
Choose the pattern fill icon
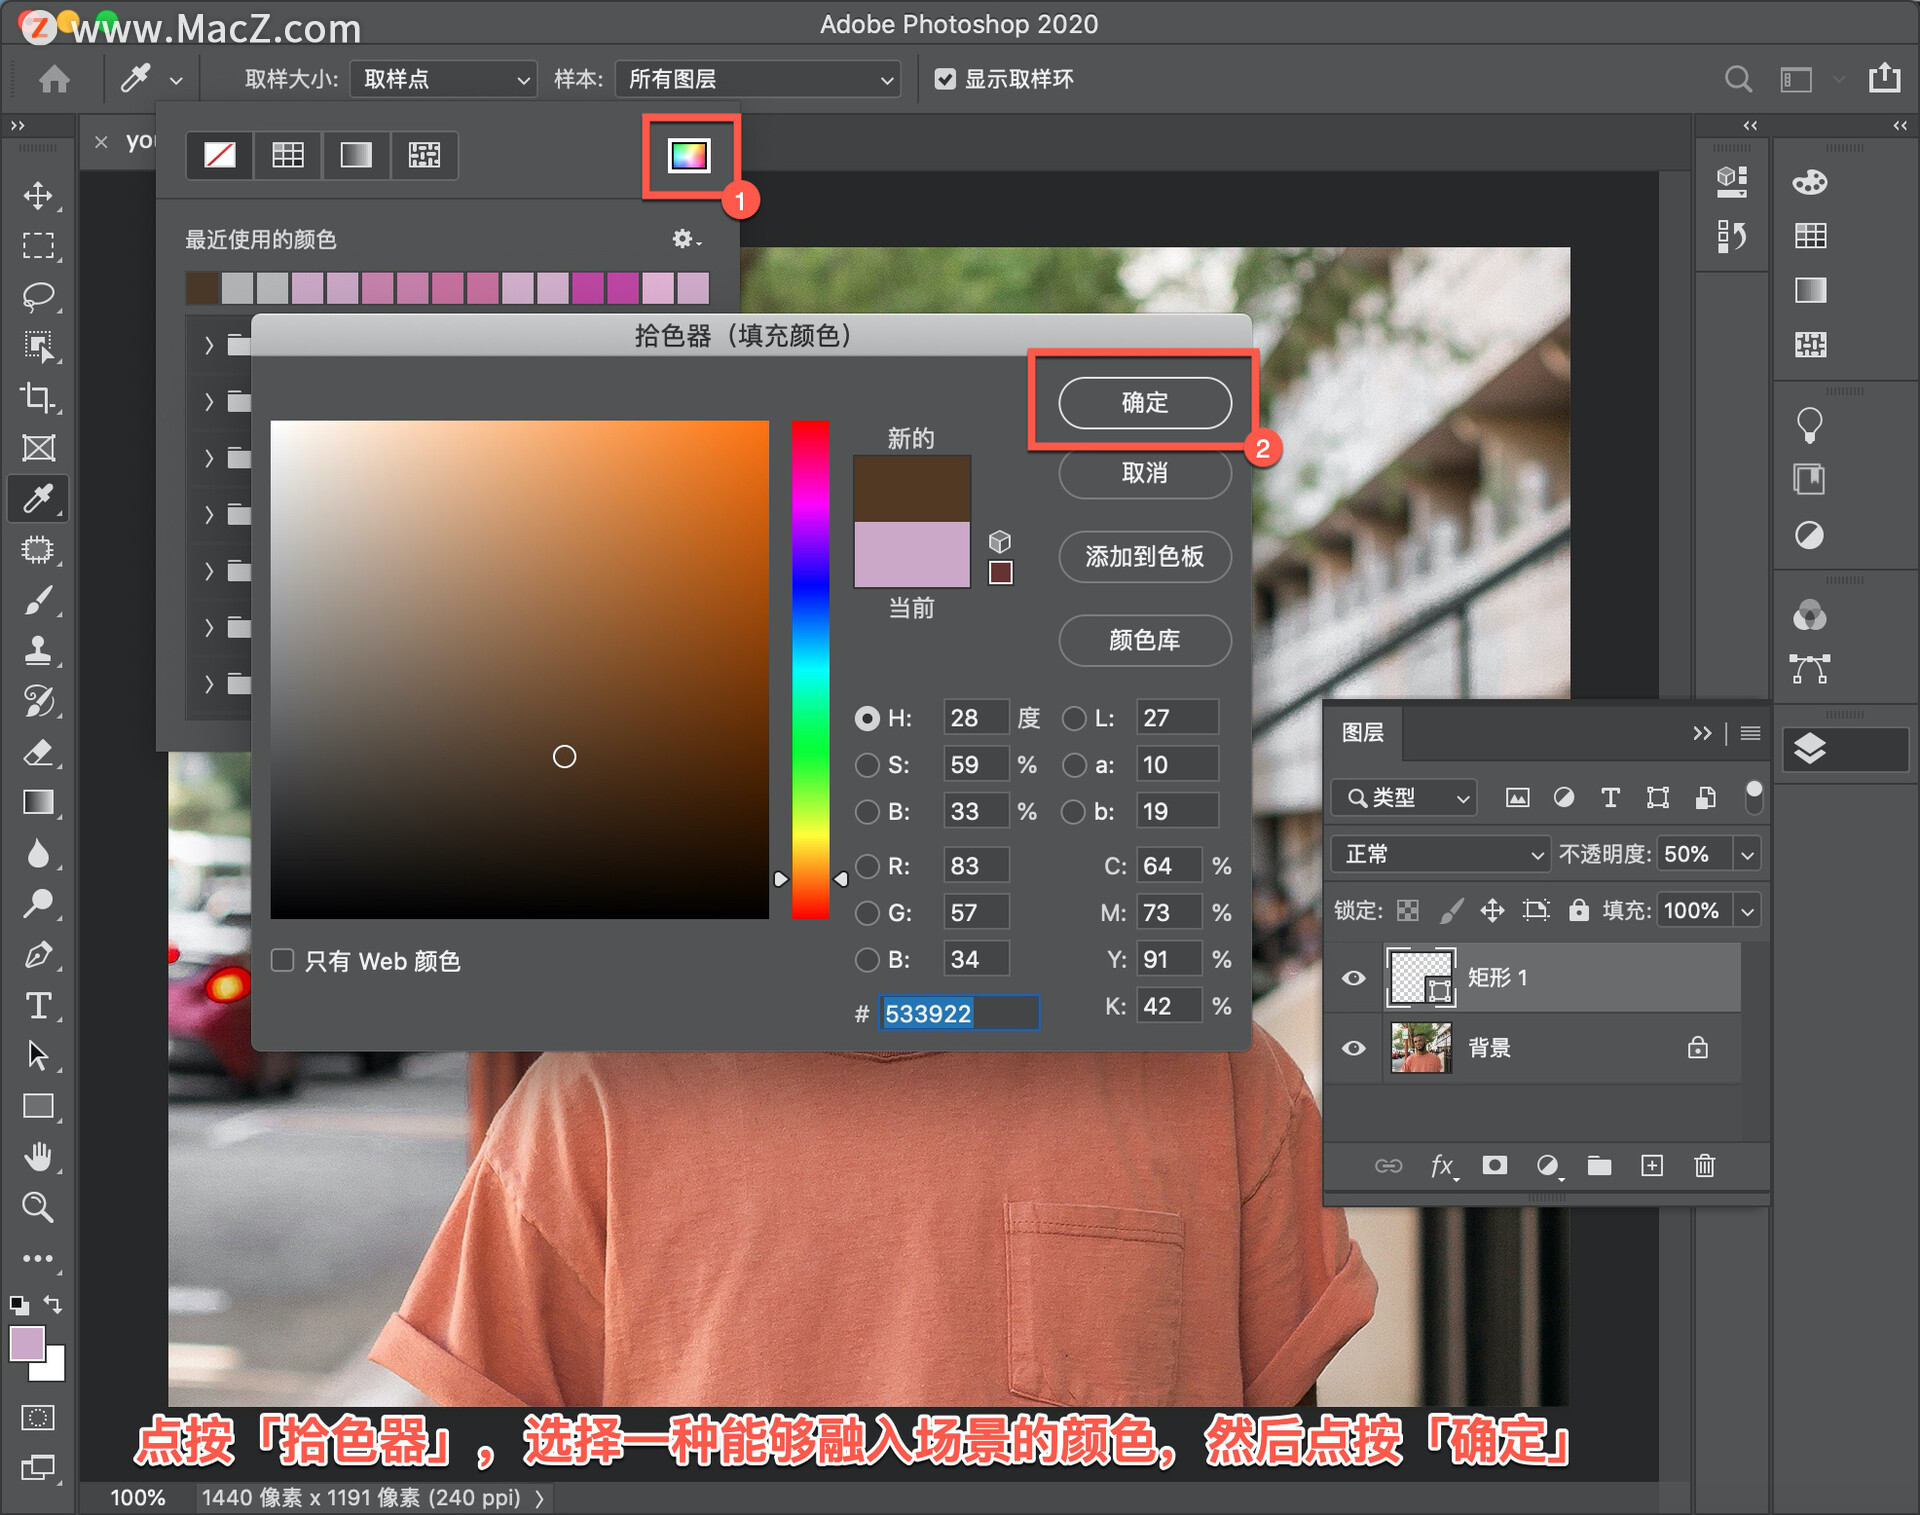(x=424, y=155)
